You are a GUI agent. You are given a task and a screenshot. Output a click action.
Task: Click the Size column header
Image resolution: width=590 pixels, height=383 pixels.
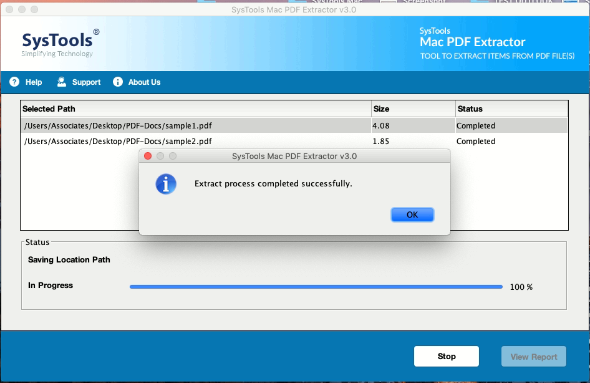tap(413, 109)
